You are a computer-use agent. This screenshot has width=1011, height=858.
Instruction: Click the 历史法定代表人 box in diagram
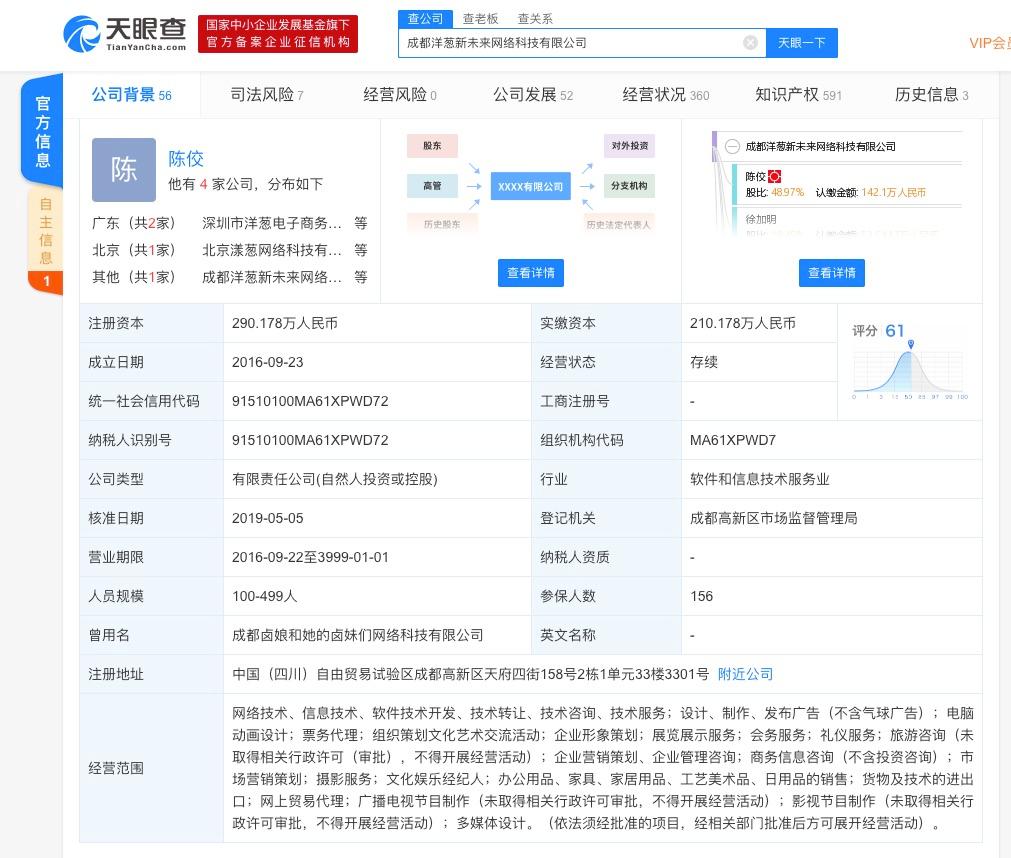(x=618, y=224)
